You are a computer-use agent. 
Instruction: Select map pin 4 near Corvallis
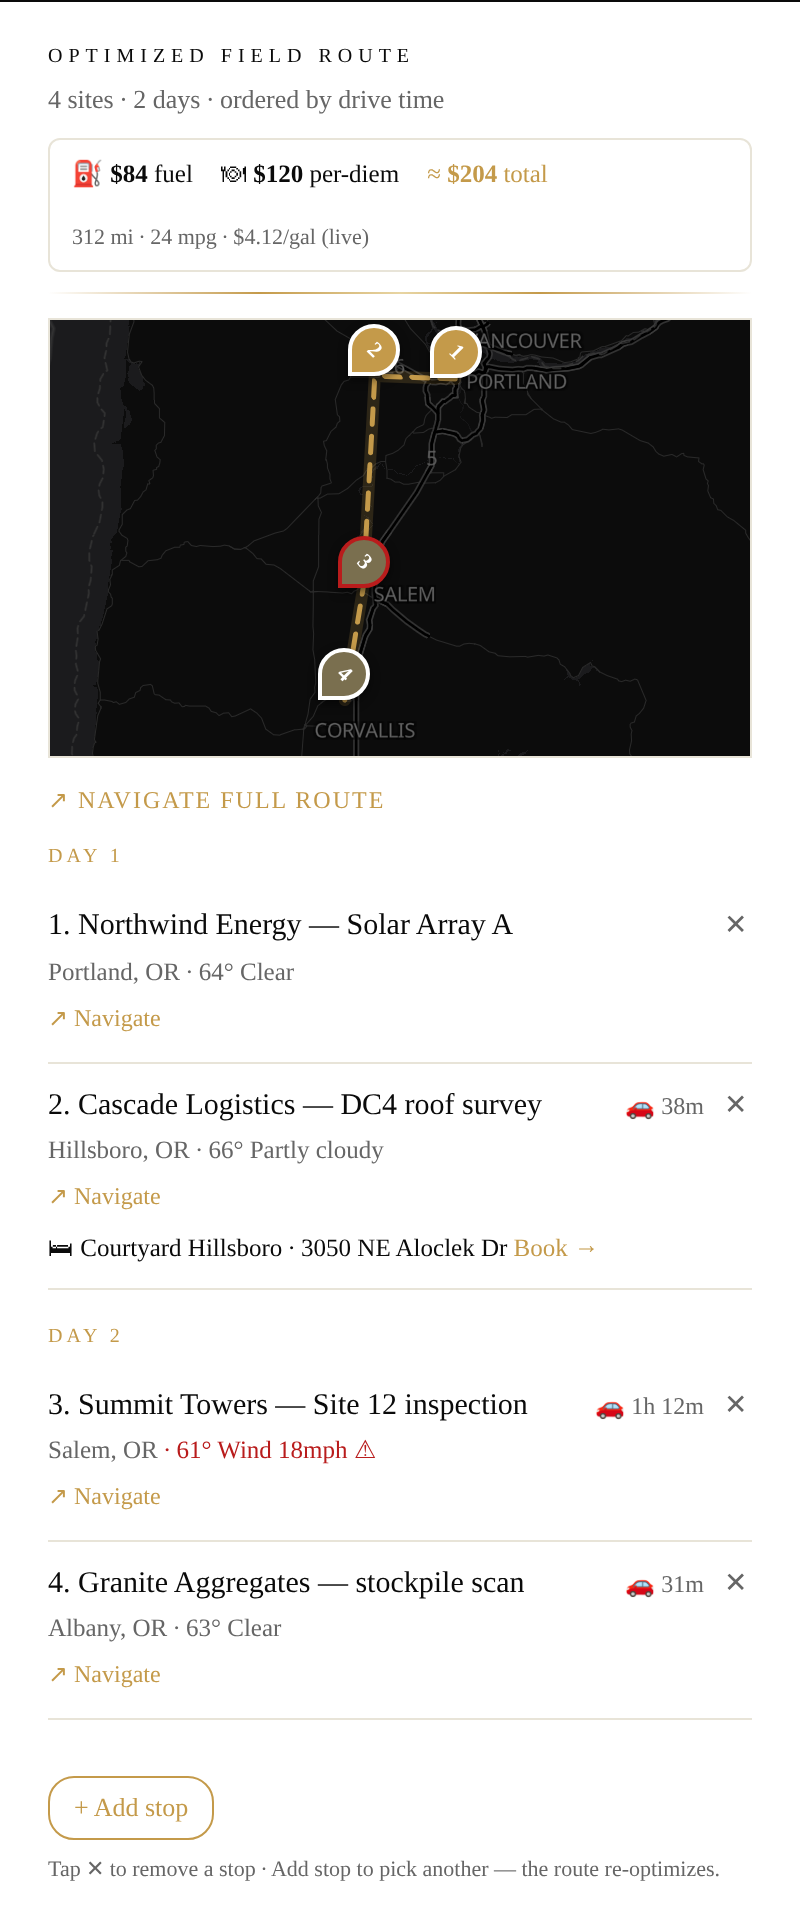coord(344,675)
